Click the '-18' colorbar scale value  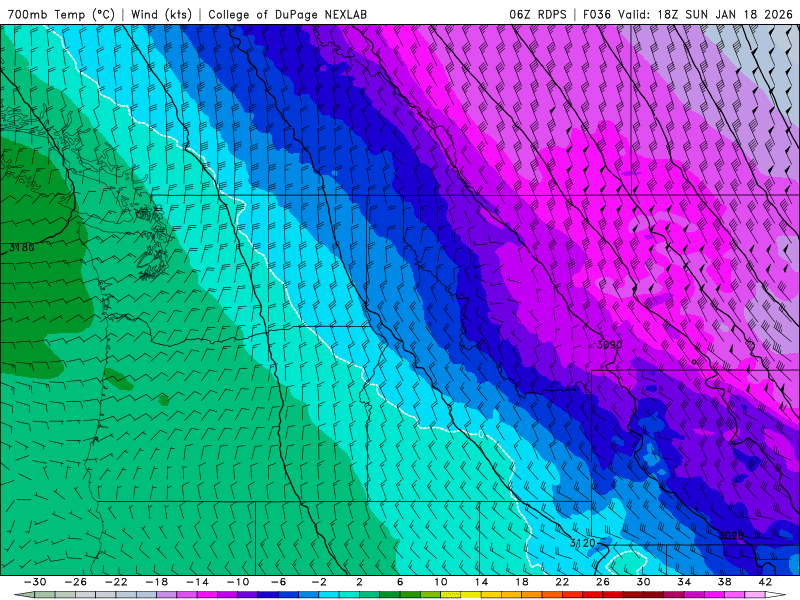coord(157,582)
